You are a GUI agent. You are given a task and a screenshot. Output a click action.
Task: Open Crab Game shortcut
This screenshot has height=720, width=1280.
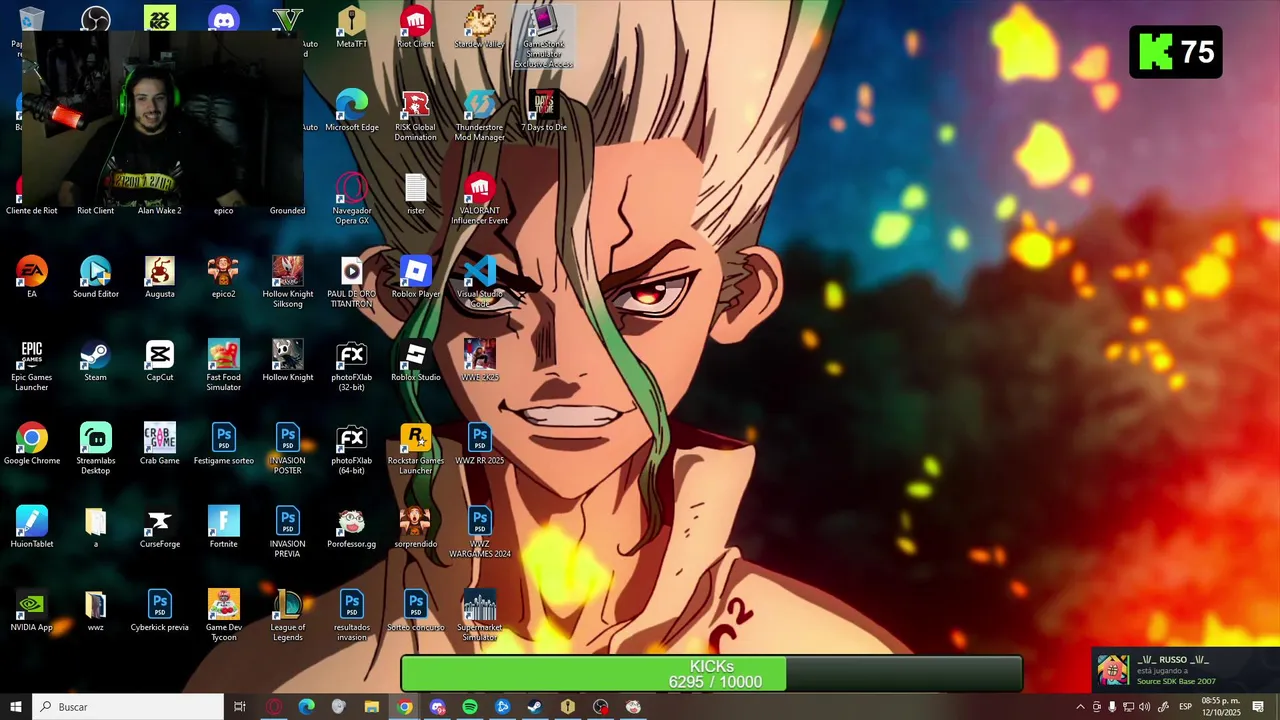(x=160, y=444)
